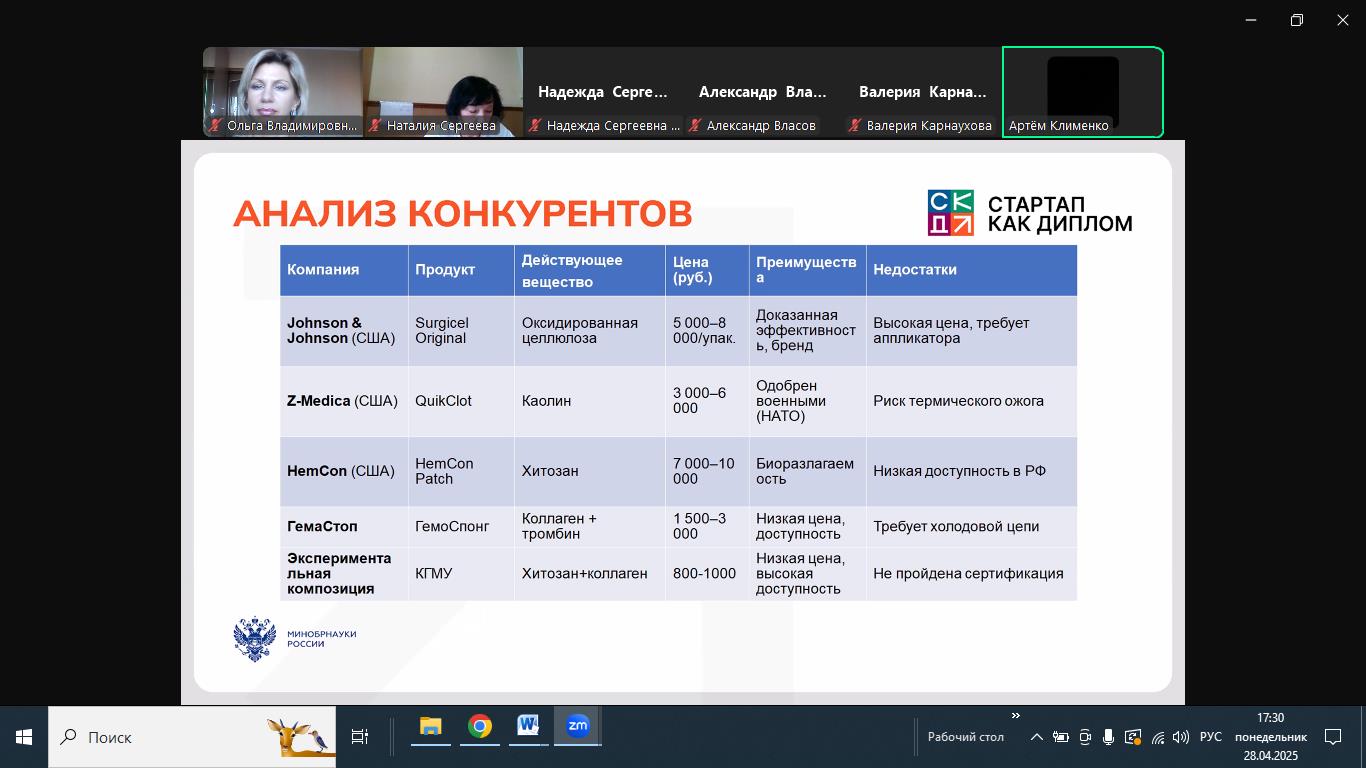Open the clock and date 17:30
This screenshot has width=1366, height=768.
1270,737
